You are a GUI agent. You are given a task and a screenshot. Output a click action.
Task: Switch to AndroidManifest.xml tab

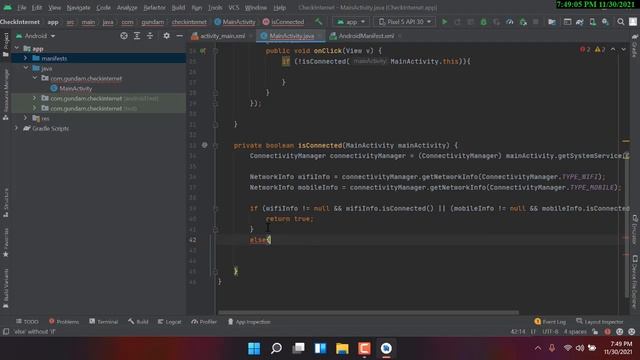(365, 36)
